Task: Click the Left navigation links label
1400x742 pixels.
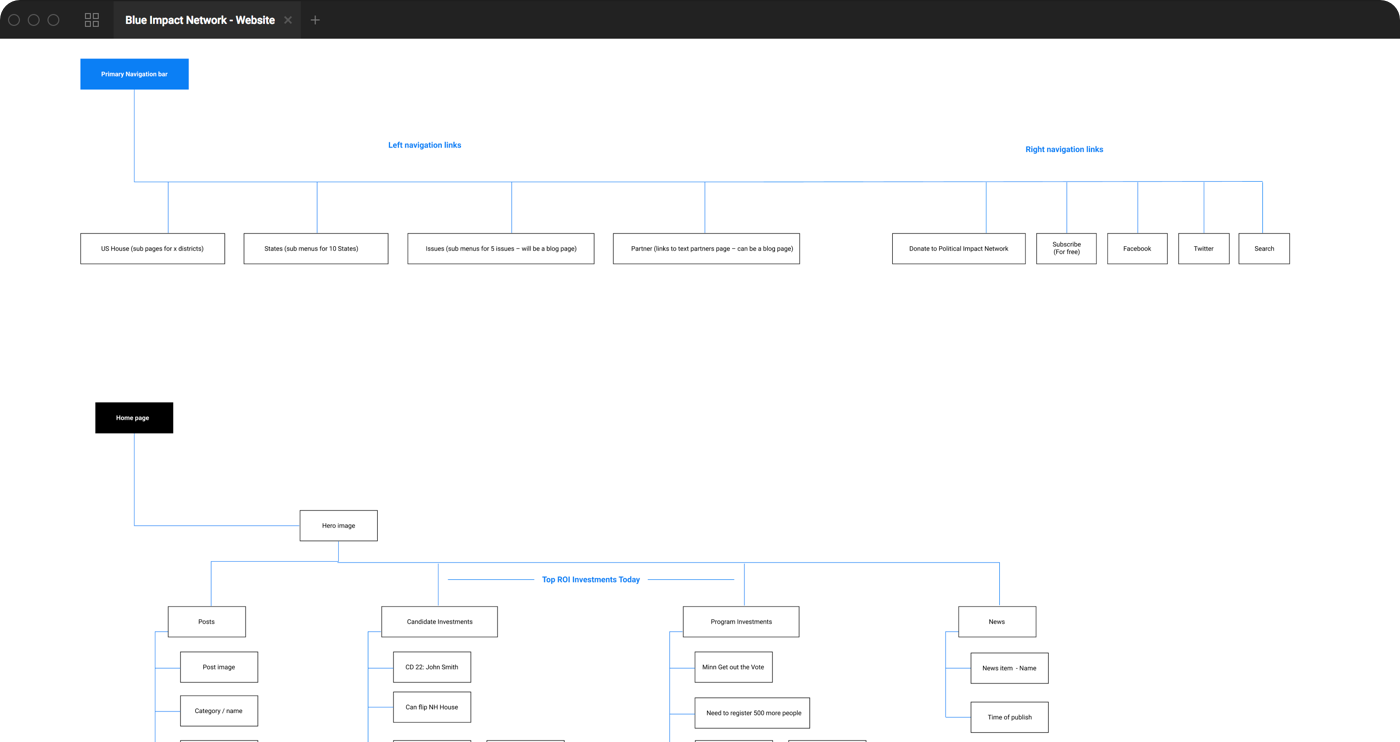Action: tap(425, 145)
